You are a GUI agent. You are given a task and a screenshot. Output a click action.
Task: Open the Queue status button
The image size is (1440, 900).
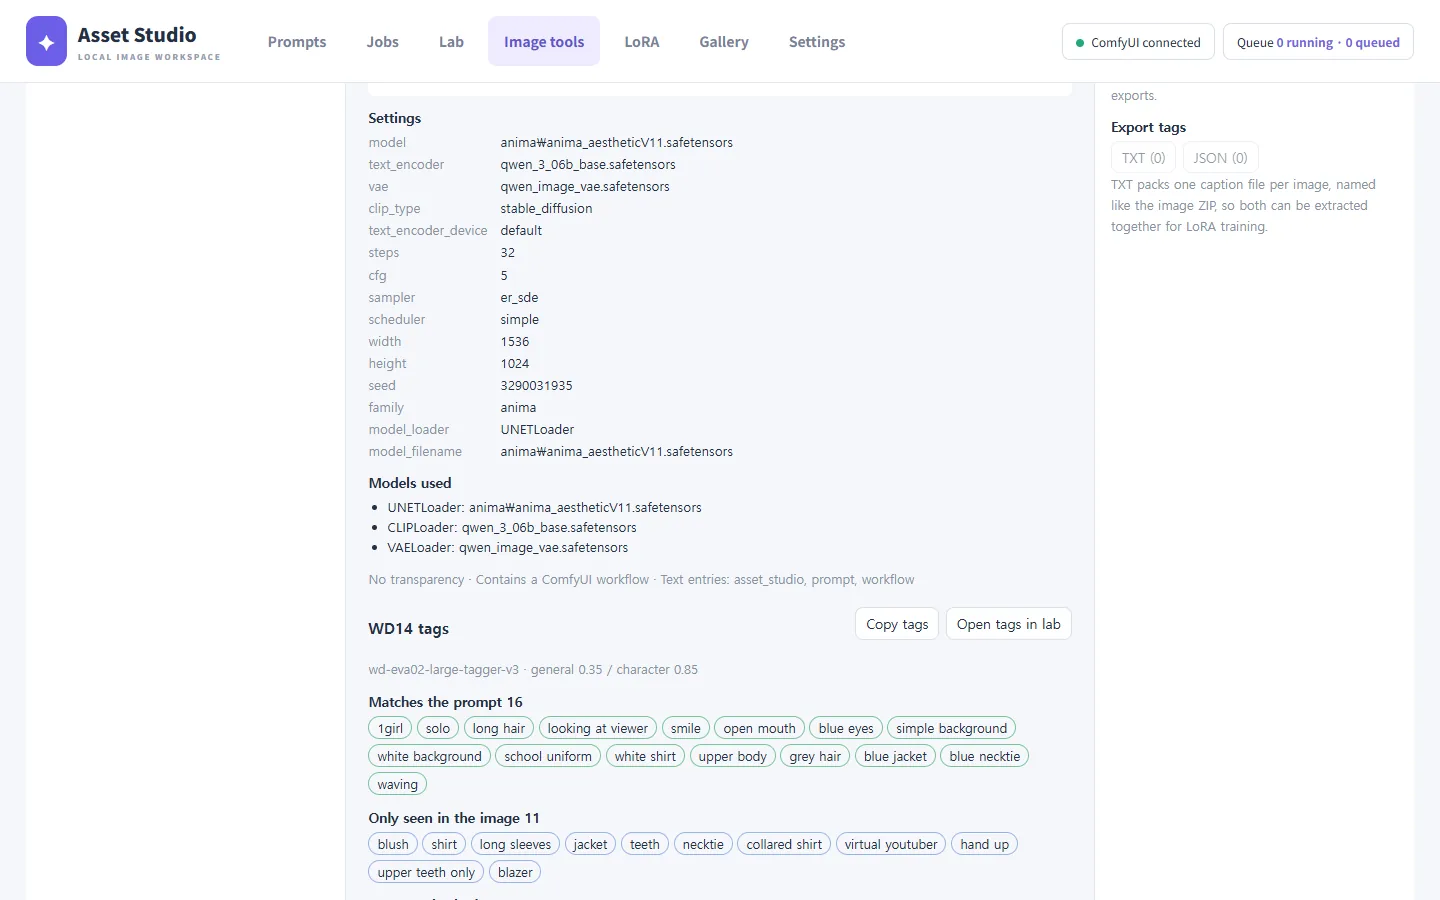(x=1318, y=42)
